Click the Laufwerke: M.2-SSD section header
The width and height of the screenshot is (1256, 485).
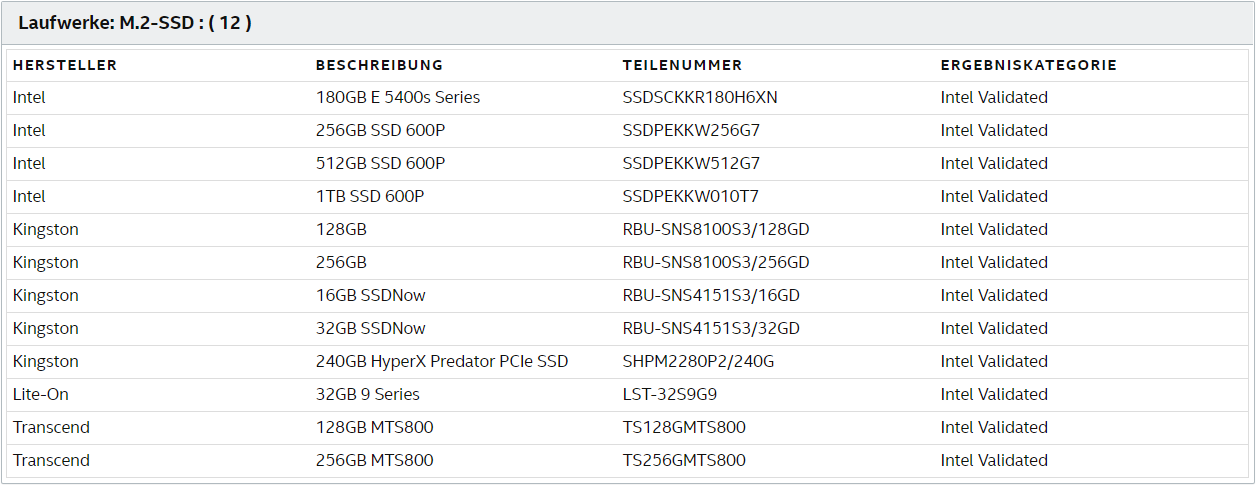click(x=135, y=22)
